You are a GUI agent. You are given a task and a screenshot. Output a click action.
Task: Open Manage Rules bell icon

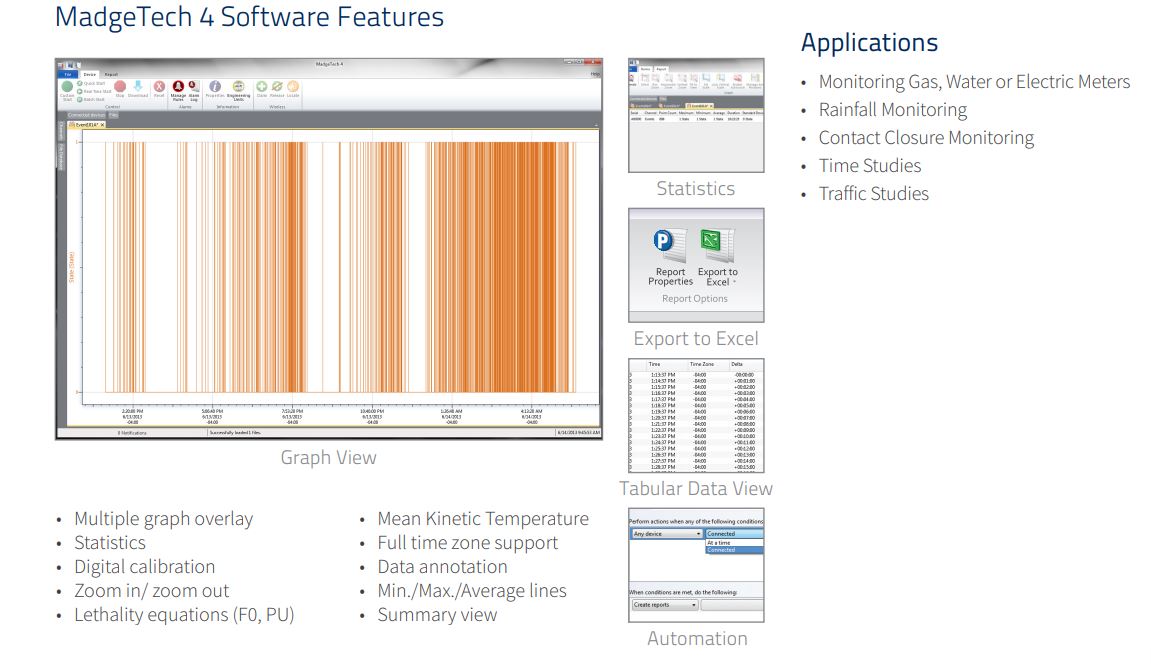click(x=178, y=87)
